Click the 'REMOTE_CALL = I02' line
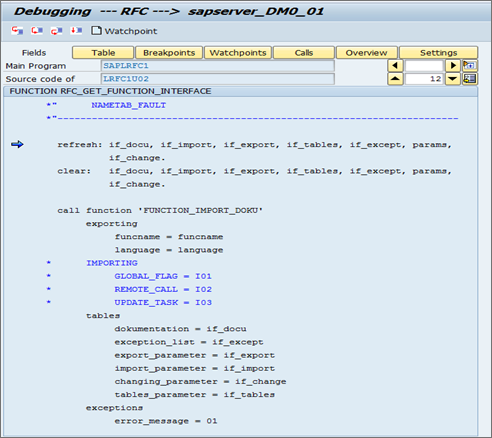This screenshot has height=438, width=492. click(x=163, y=289)
